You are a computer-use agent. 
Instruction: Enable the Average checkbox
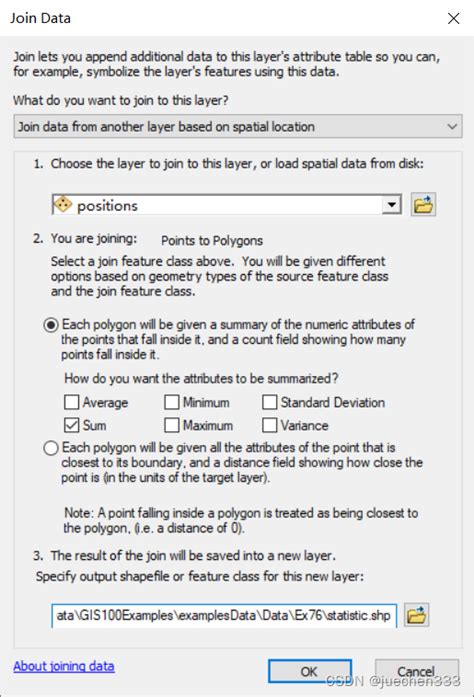[x=72, y=402]
